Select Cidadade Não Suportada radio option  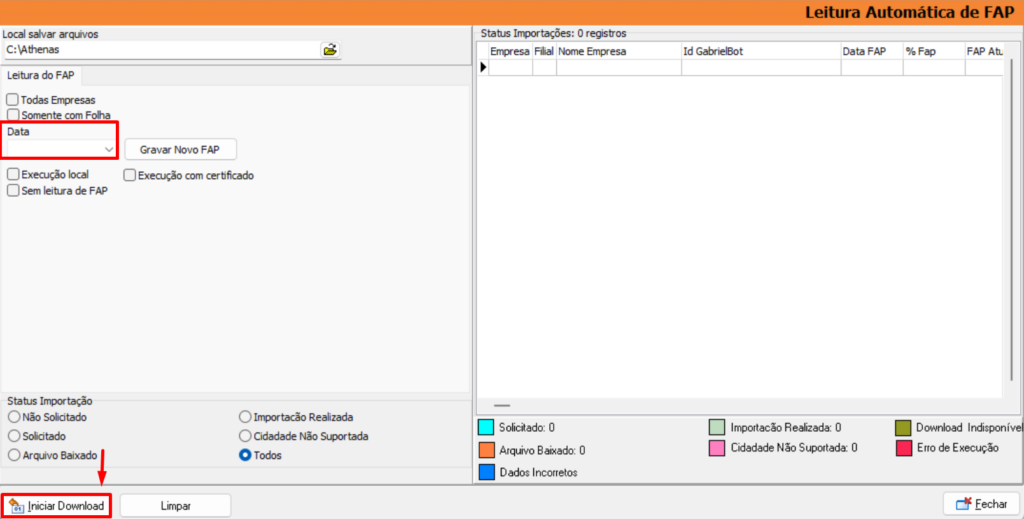click(246, 436)
